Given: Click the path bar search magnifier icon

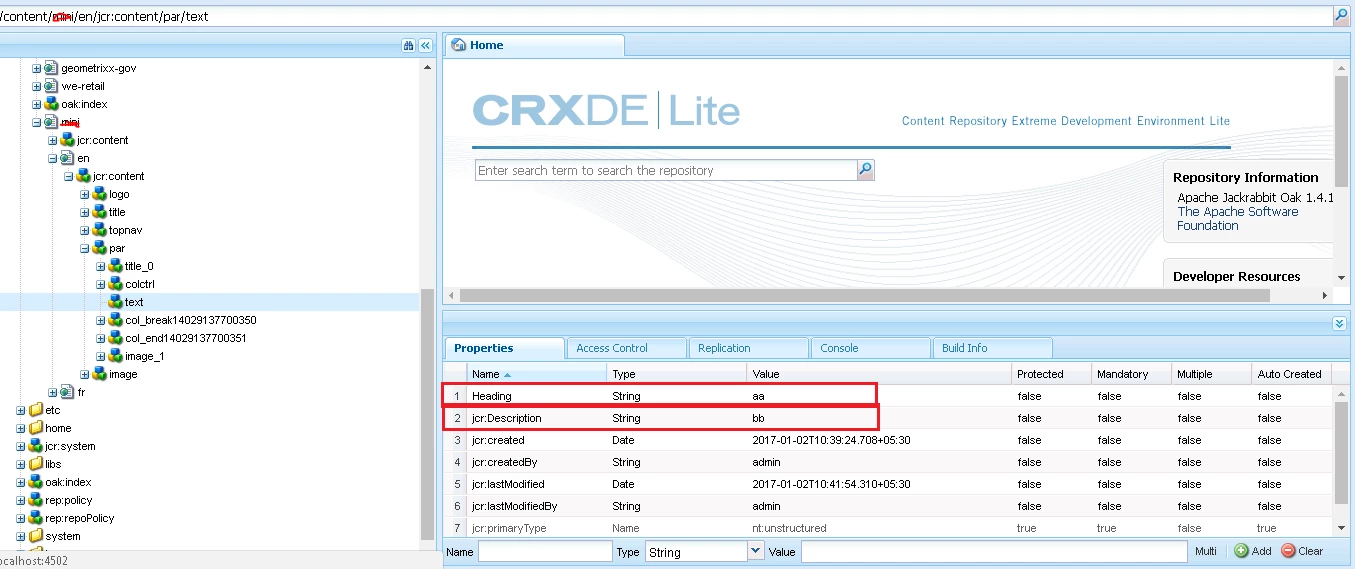Looking at the screenshot, I should (1341, 16).
